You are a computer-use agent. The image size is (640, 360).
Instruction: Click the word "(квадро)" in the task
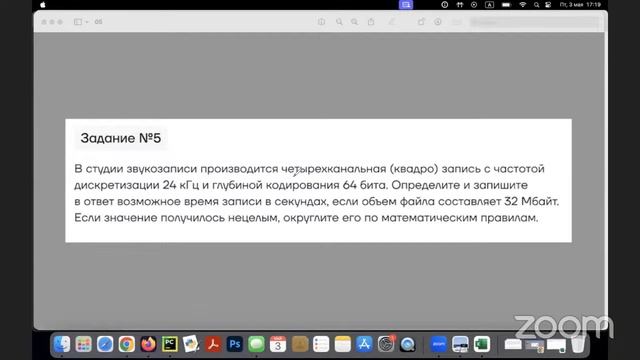coord(414,169)
